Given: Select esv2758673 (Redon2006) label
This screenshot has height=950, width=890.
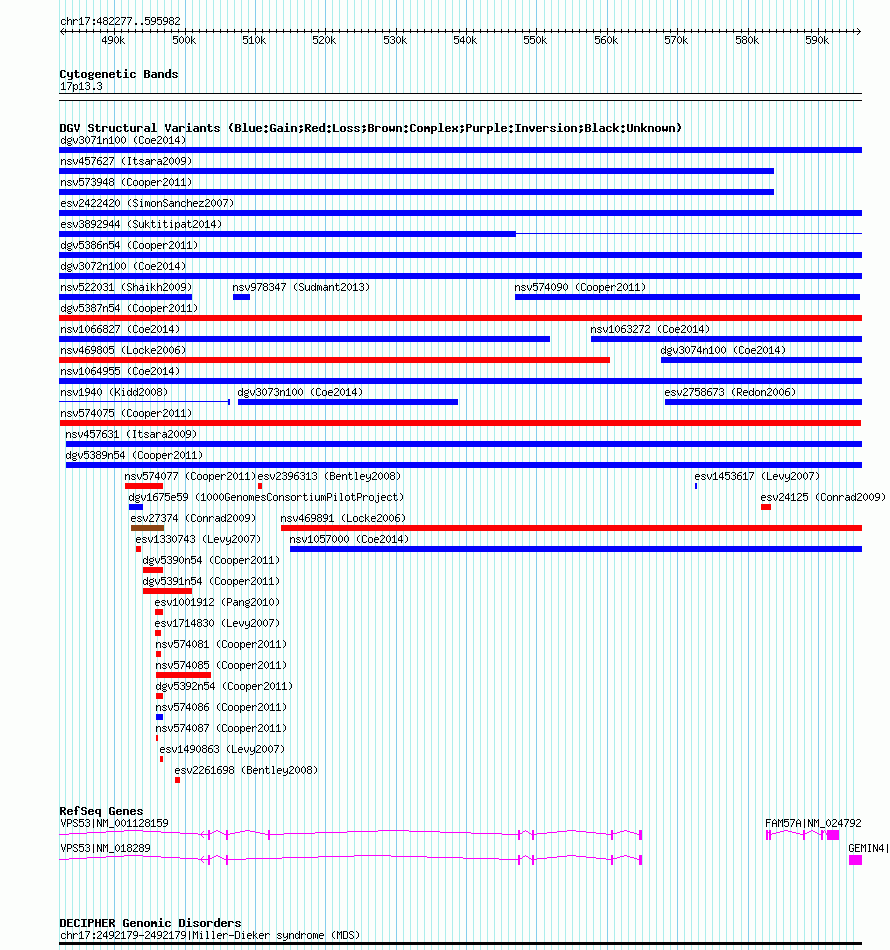Looking at the screenshot, I should 730,393.
